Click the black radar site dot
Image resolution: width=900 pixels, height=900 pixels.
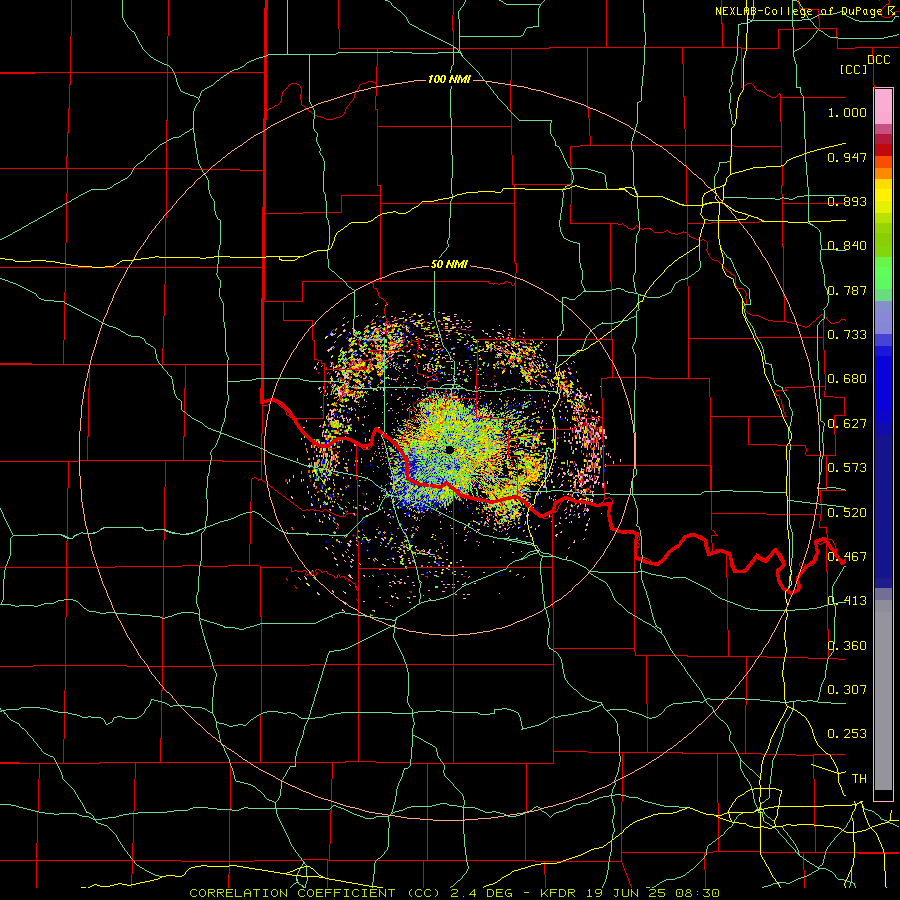coord(449,449)
